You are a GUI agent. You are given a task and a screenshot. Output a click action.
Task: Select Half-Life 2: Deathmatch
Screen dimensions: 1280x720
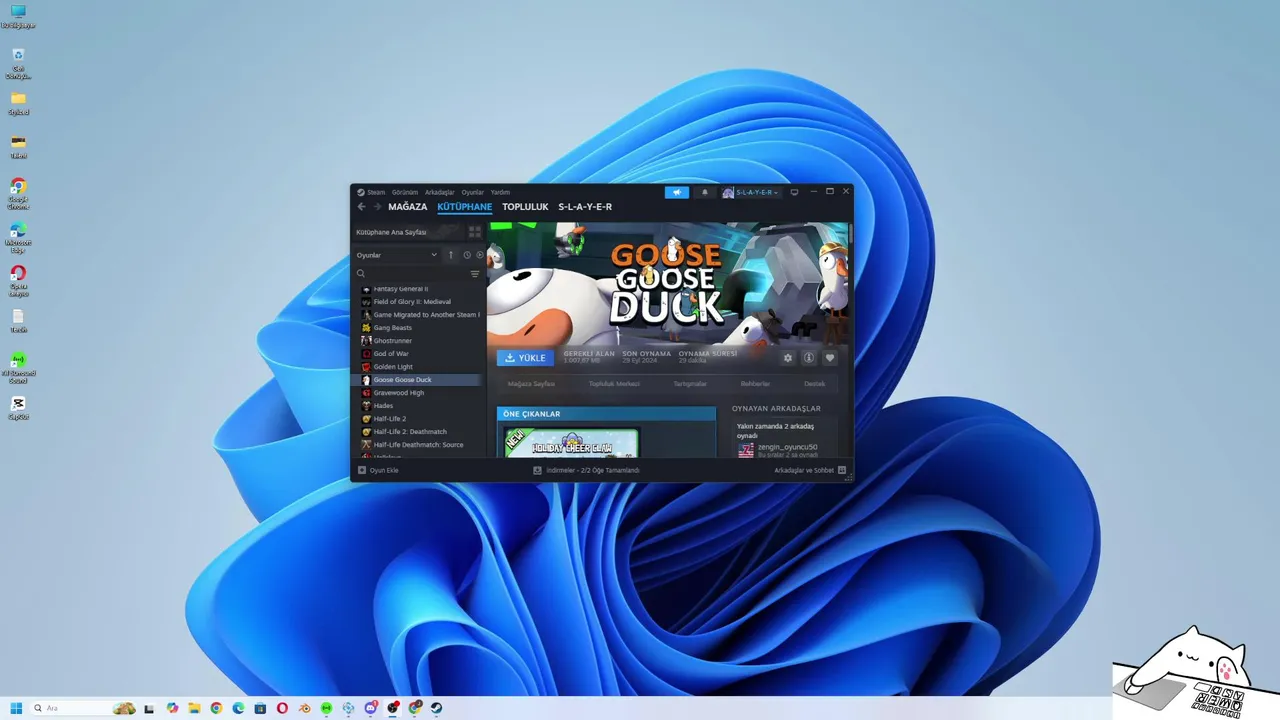(410, 432)
